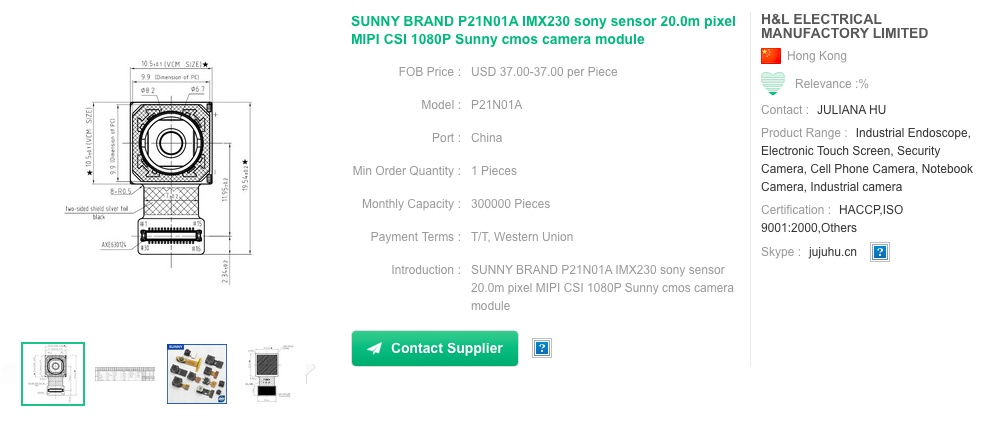
Task: Click the contact name Juliana Hu
Action: tap(851, 110)
